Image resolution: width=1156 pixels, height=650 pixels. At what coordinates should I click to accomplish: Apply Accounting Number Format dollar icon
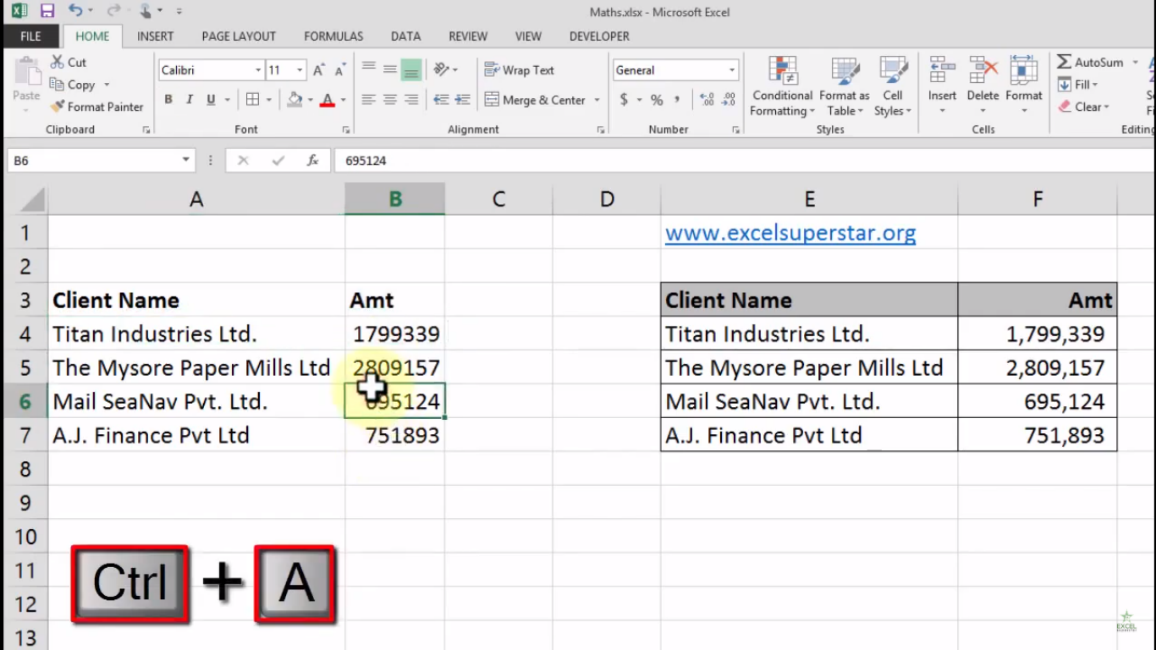624,99
